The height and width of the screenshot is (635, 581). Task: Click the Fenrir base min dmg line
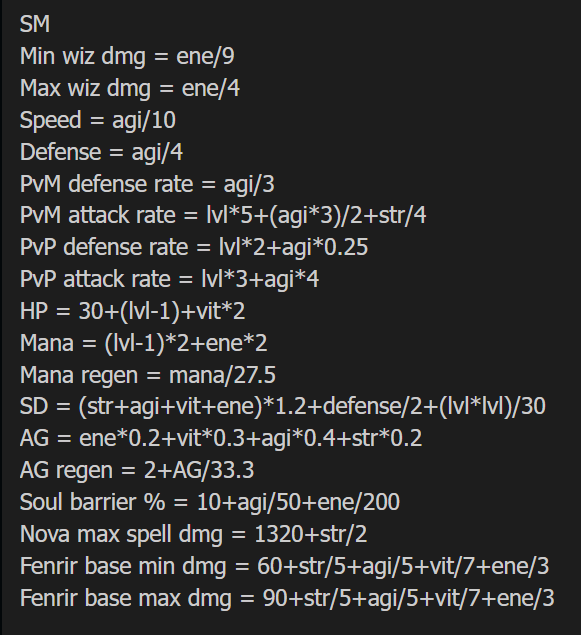(284, 566)
